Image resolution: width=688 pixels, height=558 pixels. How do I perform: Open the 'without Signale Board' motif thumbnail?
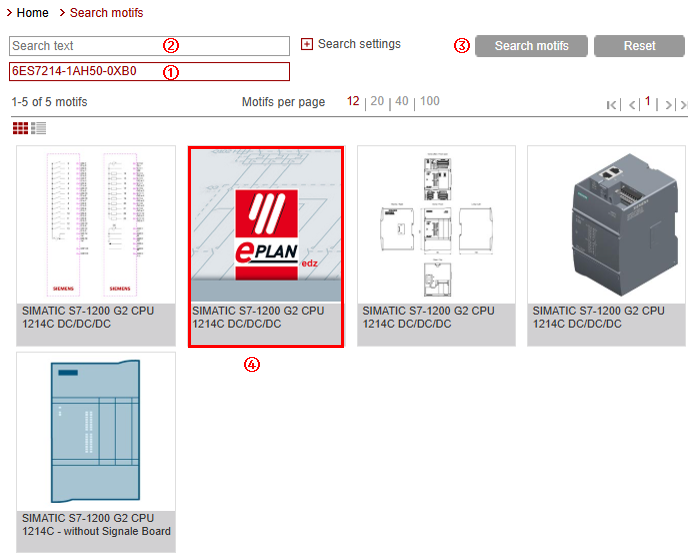(96, 431)
